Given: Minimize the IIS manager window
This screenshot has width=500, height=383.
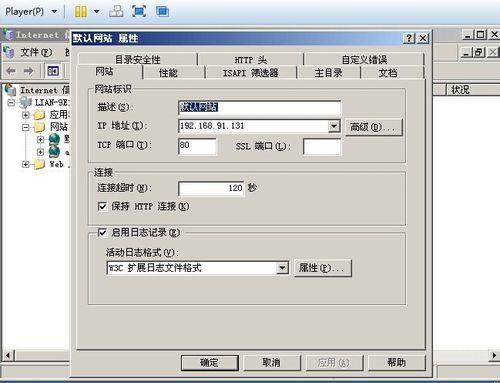Looking at the screenshot, I should coord(468,34).
